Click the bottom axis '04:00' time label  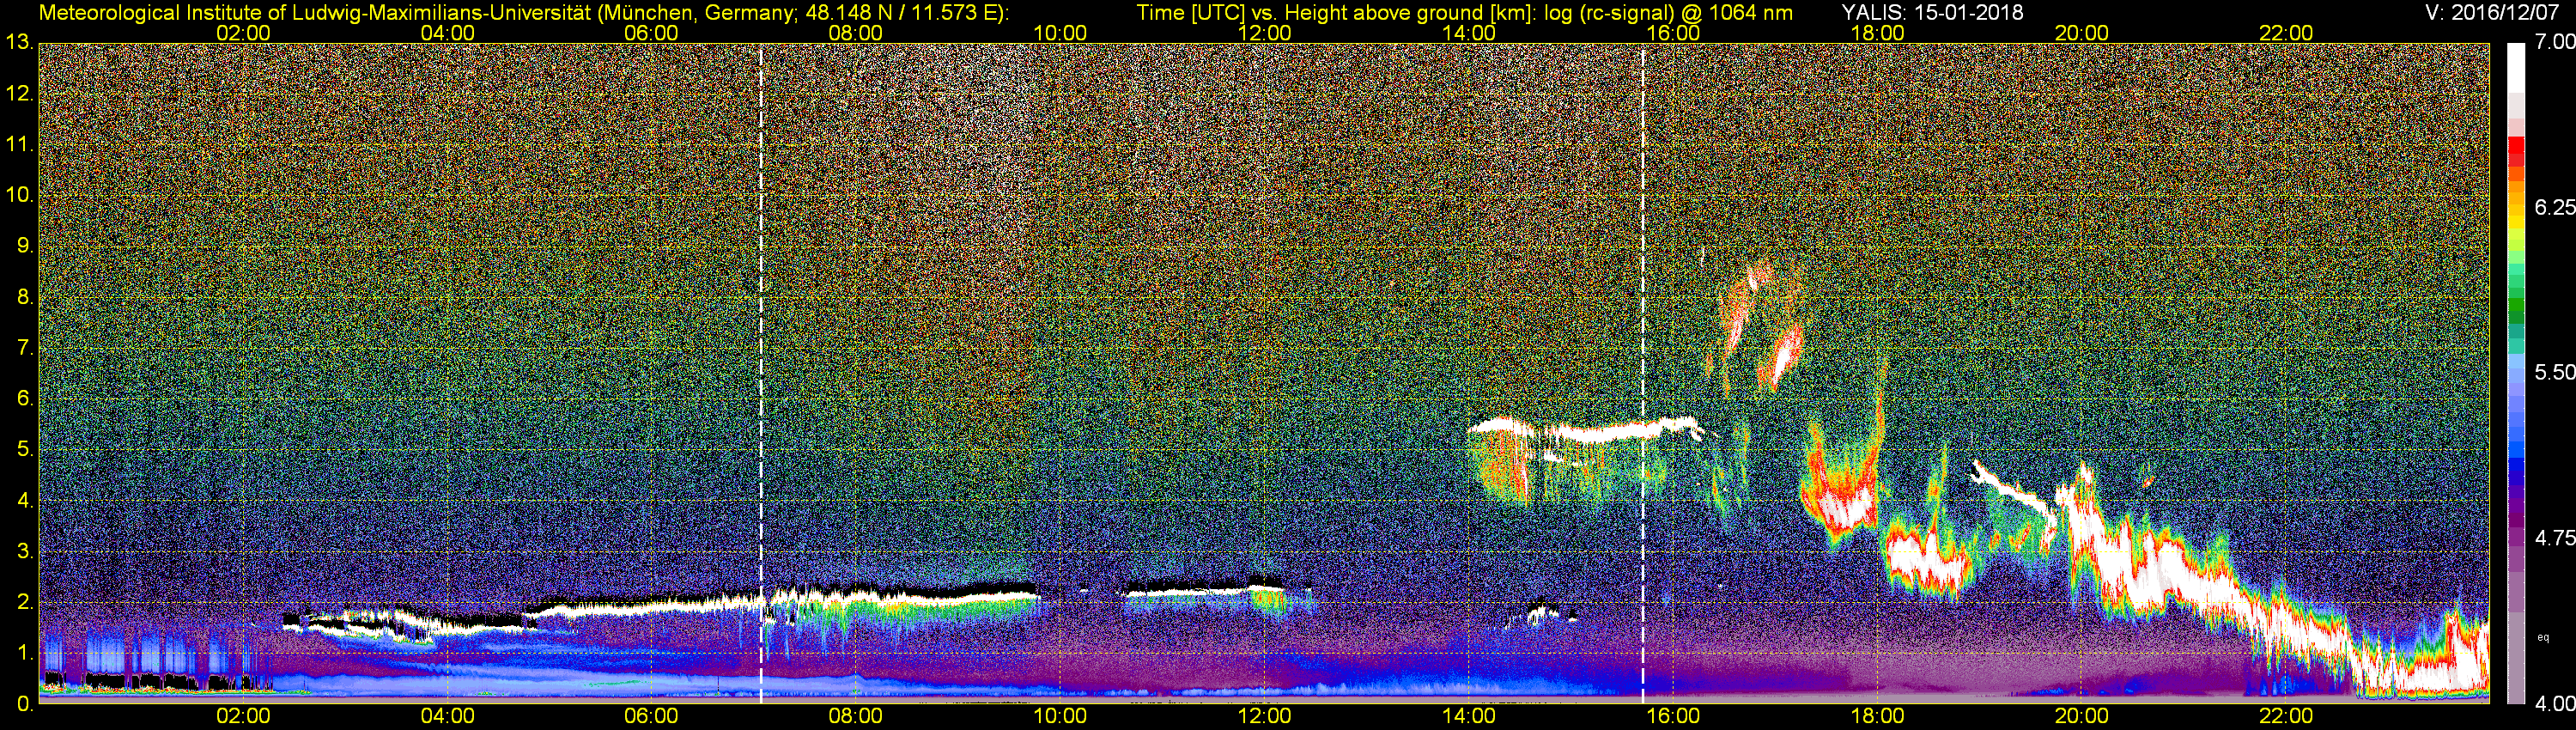click(447, 716)
